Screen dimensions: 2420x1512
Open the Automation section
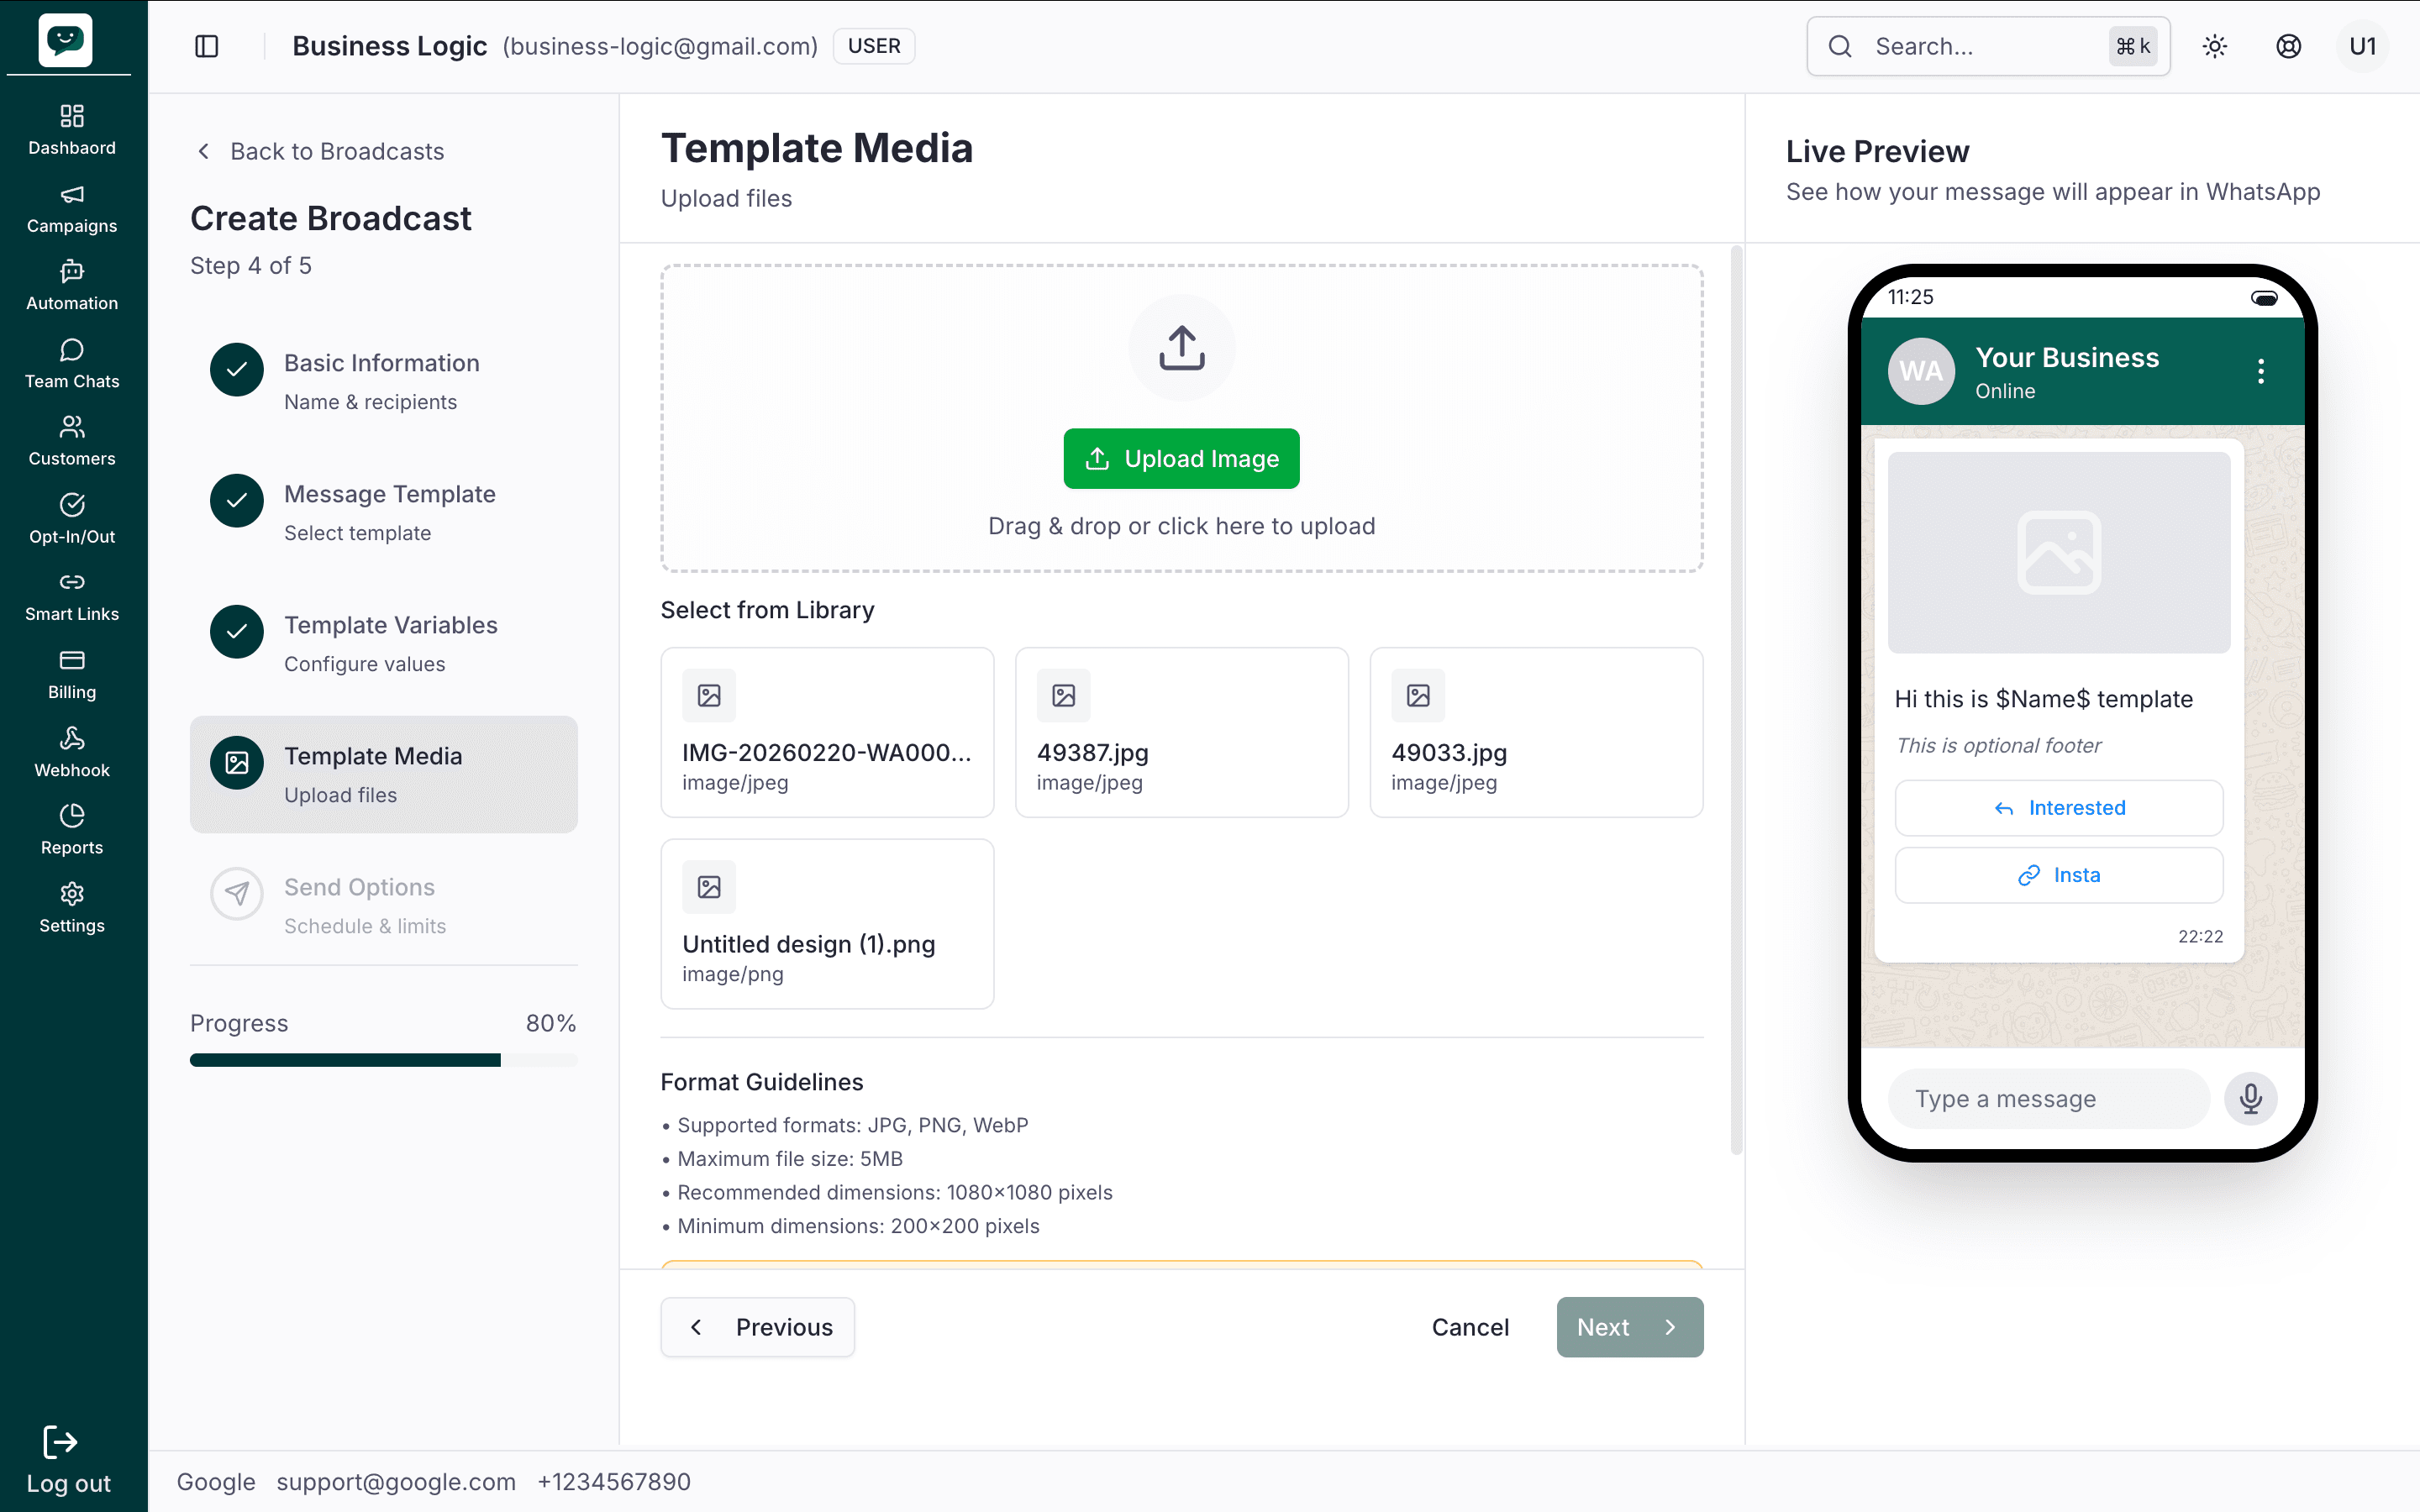pyautogui.click(x=72, y=286)
